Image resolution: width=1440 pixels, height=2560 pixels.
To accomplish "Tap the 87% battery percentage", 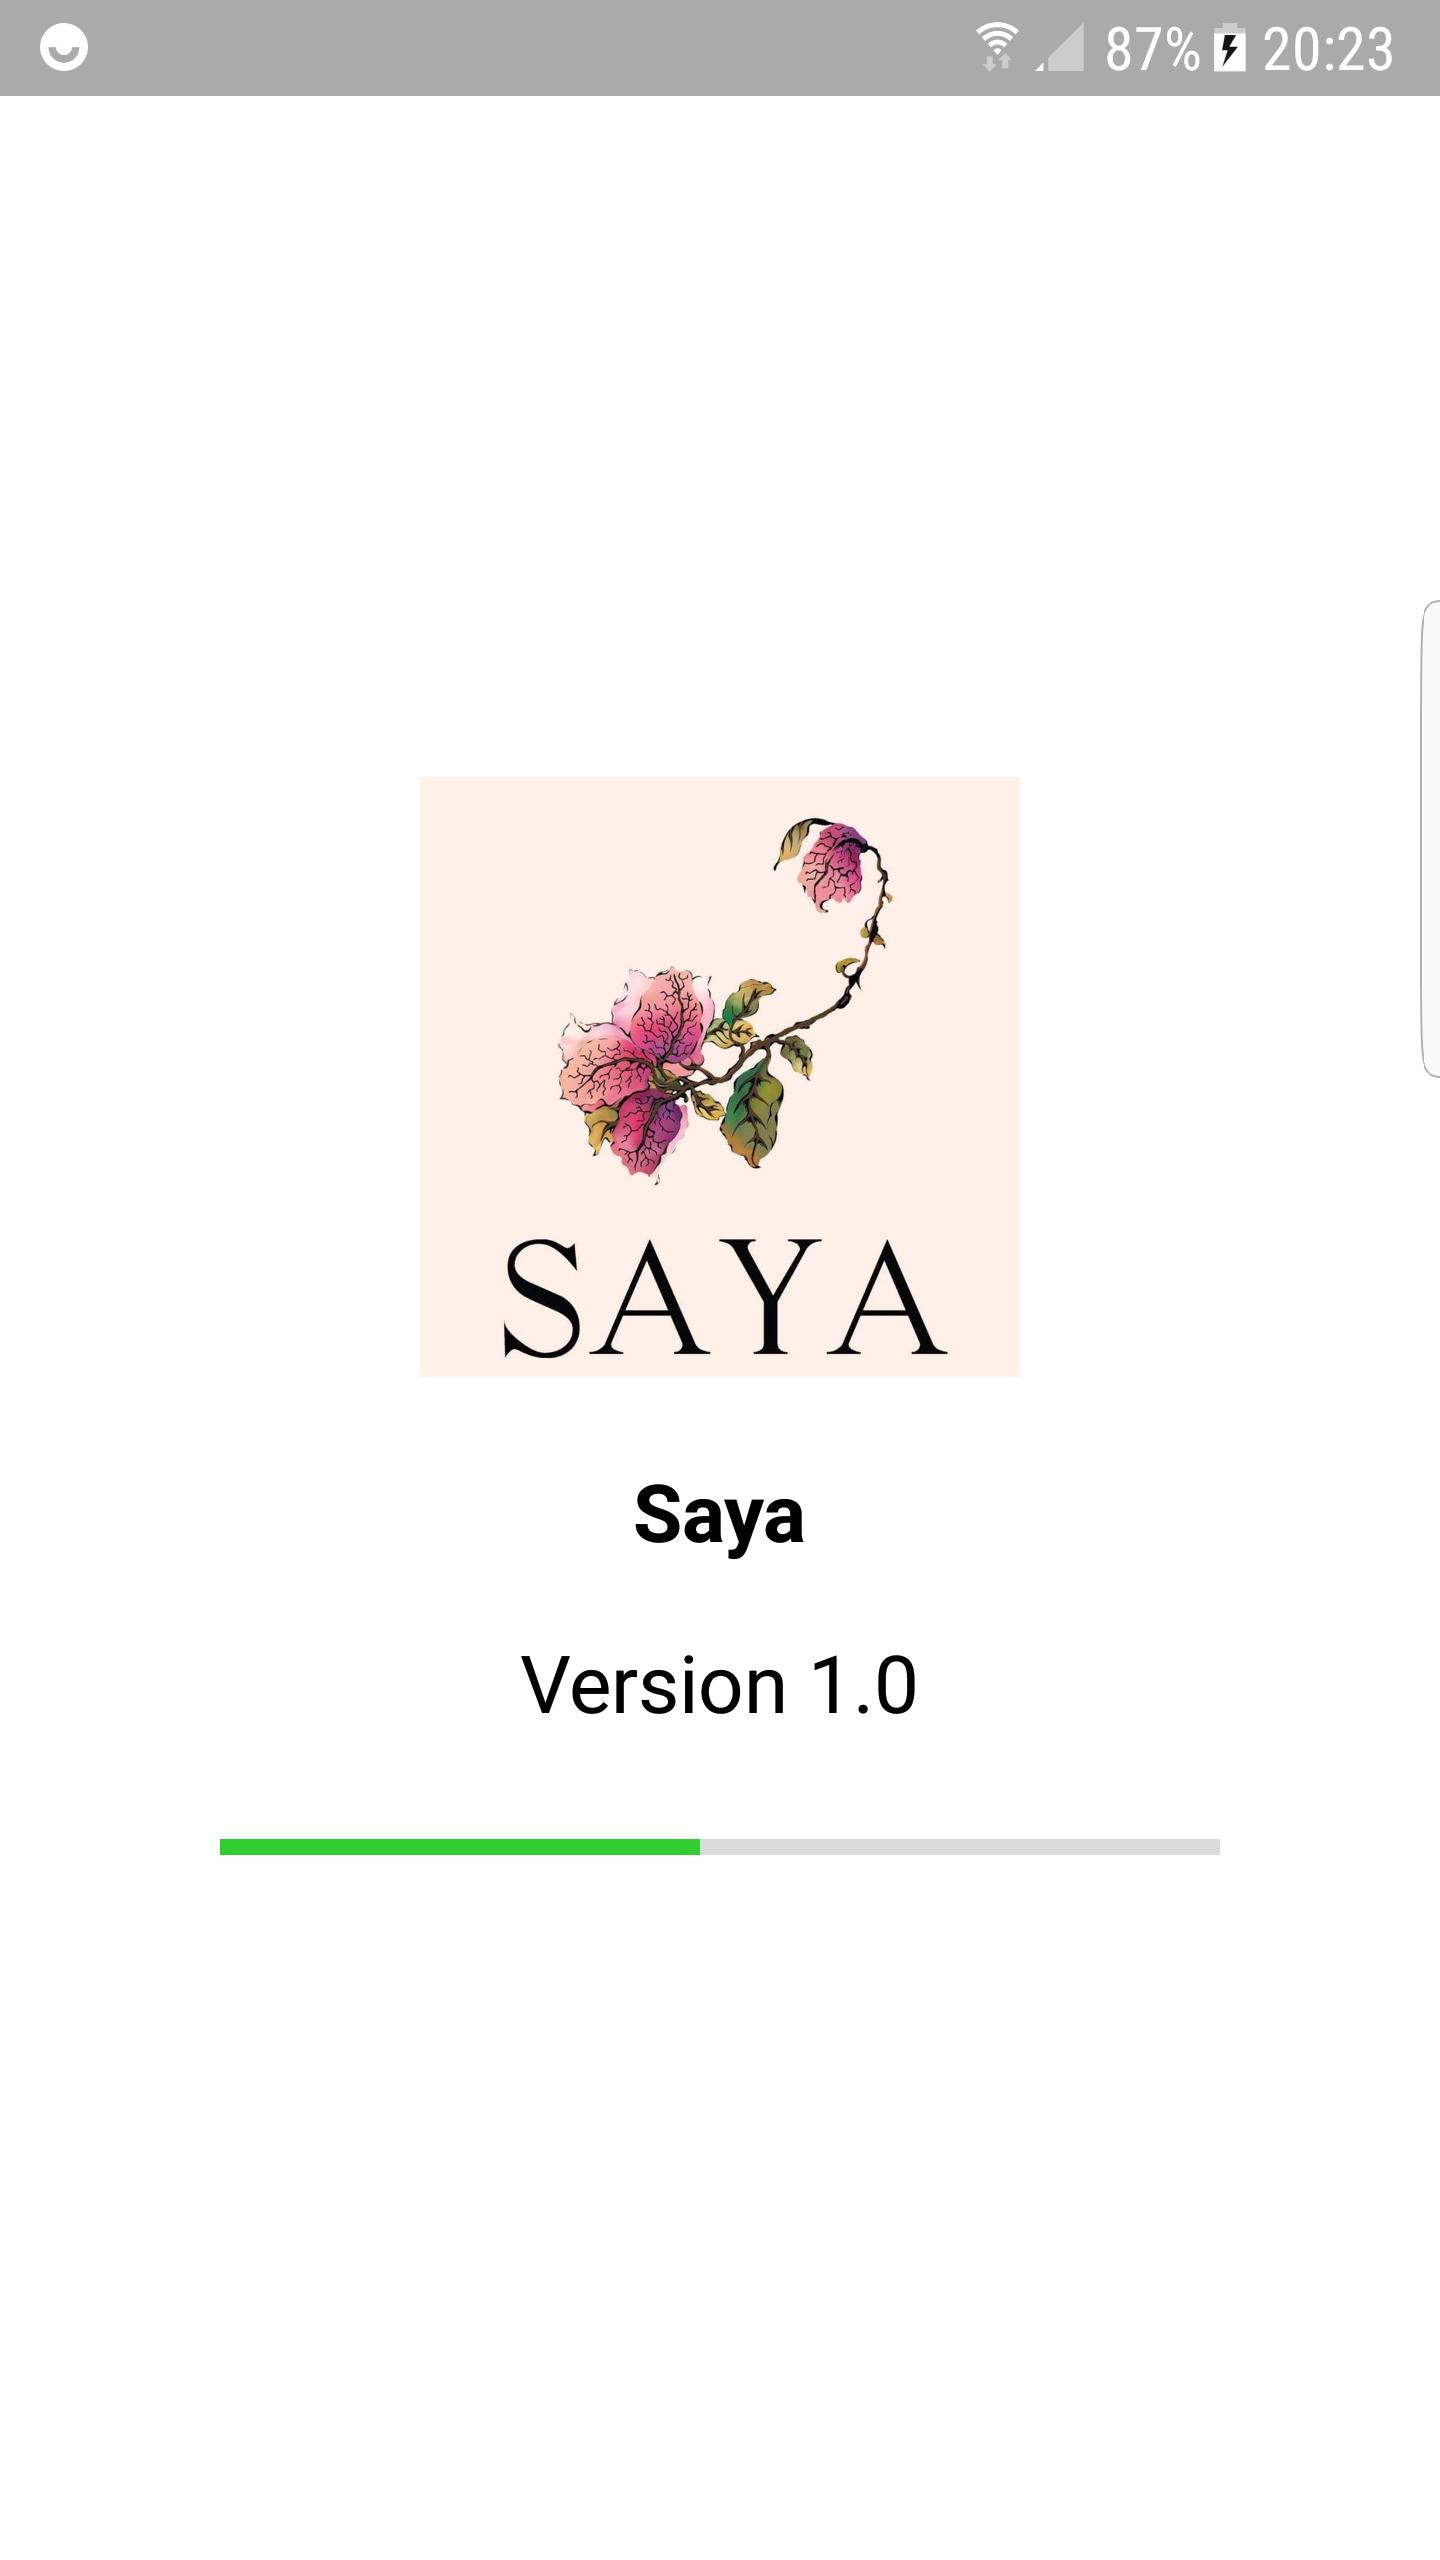I will point(1152,49).
